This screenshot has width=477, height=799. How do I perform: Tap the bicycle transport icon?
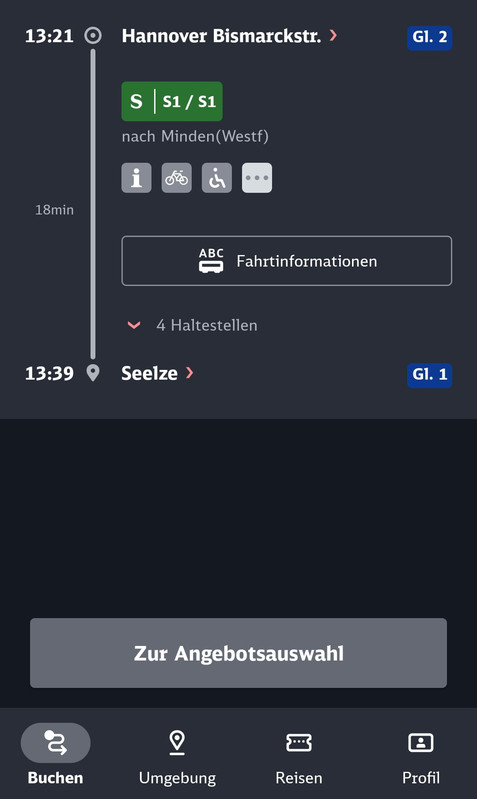tap(176, 178)
